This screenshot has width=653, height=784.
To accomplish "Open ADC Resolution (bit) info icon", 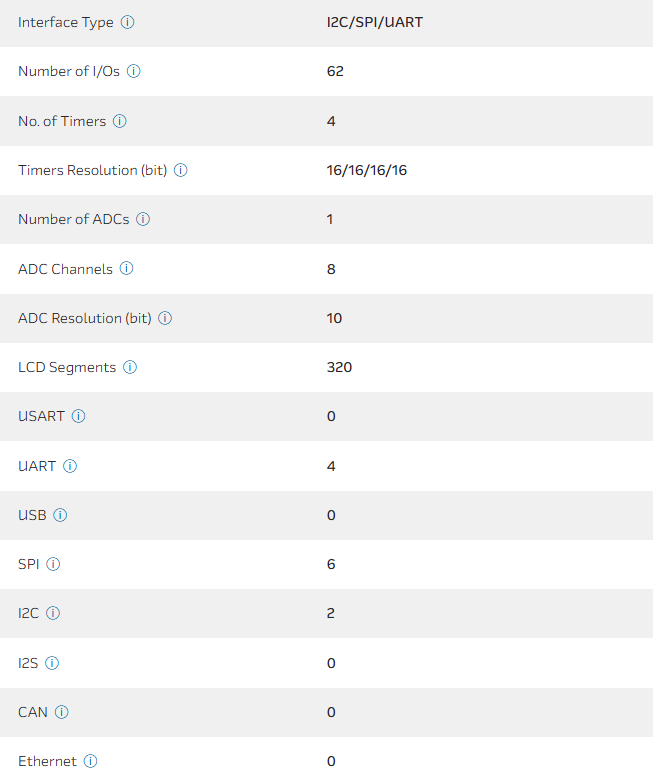I will tap(166, 318).
